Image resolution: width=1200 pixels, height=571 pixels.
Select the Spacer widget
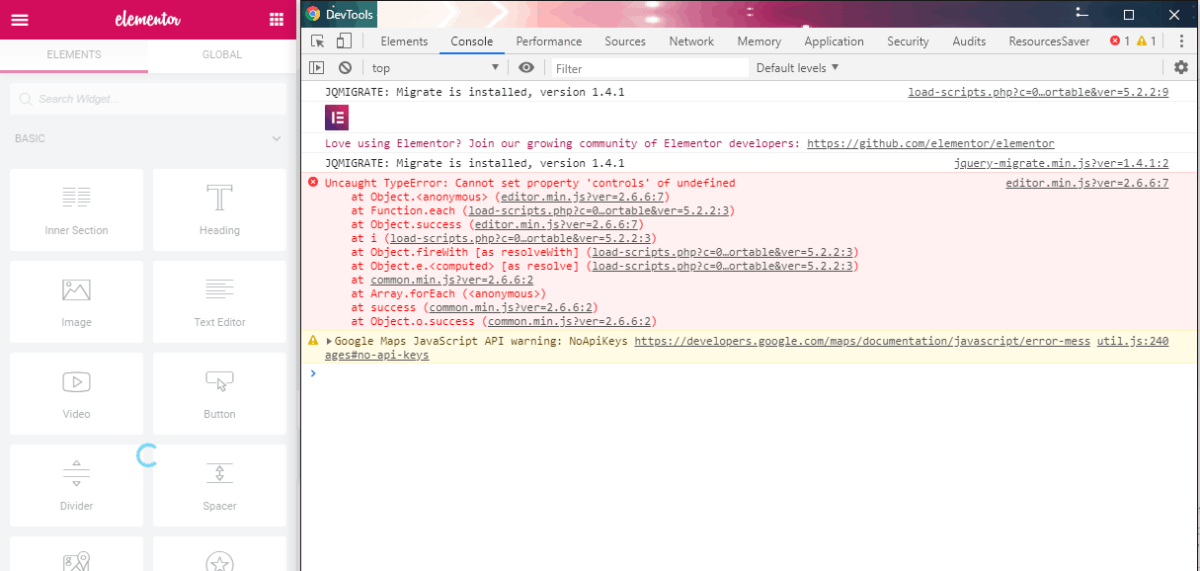(219, 486)
